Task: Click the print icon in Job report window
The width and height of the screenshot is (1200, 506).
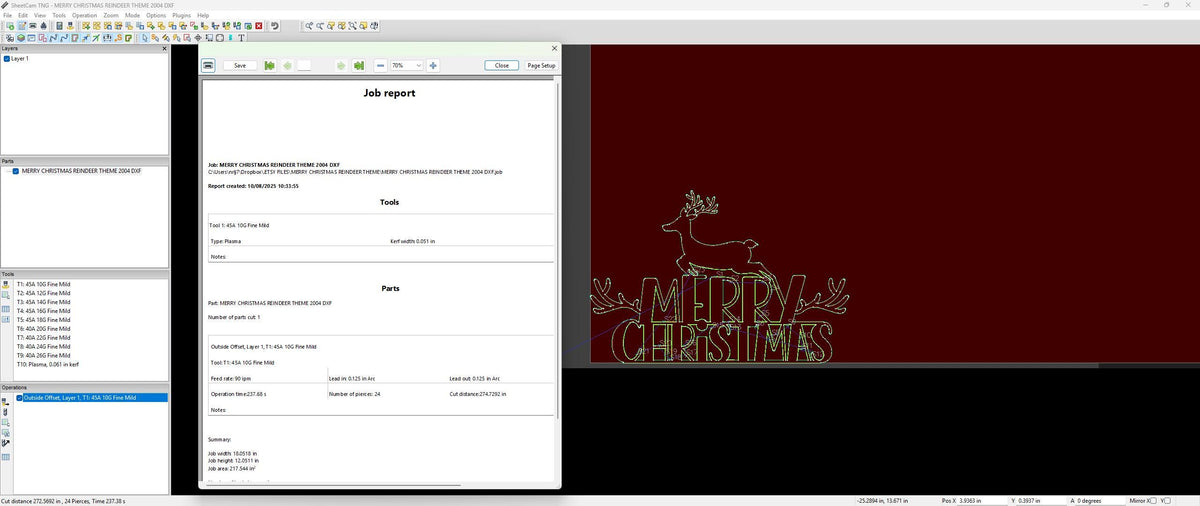Action: (209, 65)
